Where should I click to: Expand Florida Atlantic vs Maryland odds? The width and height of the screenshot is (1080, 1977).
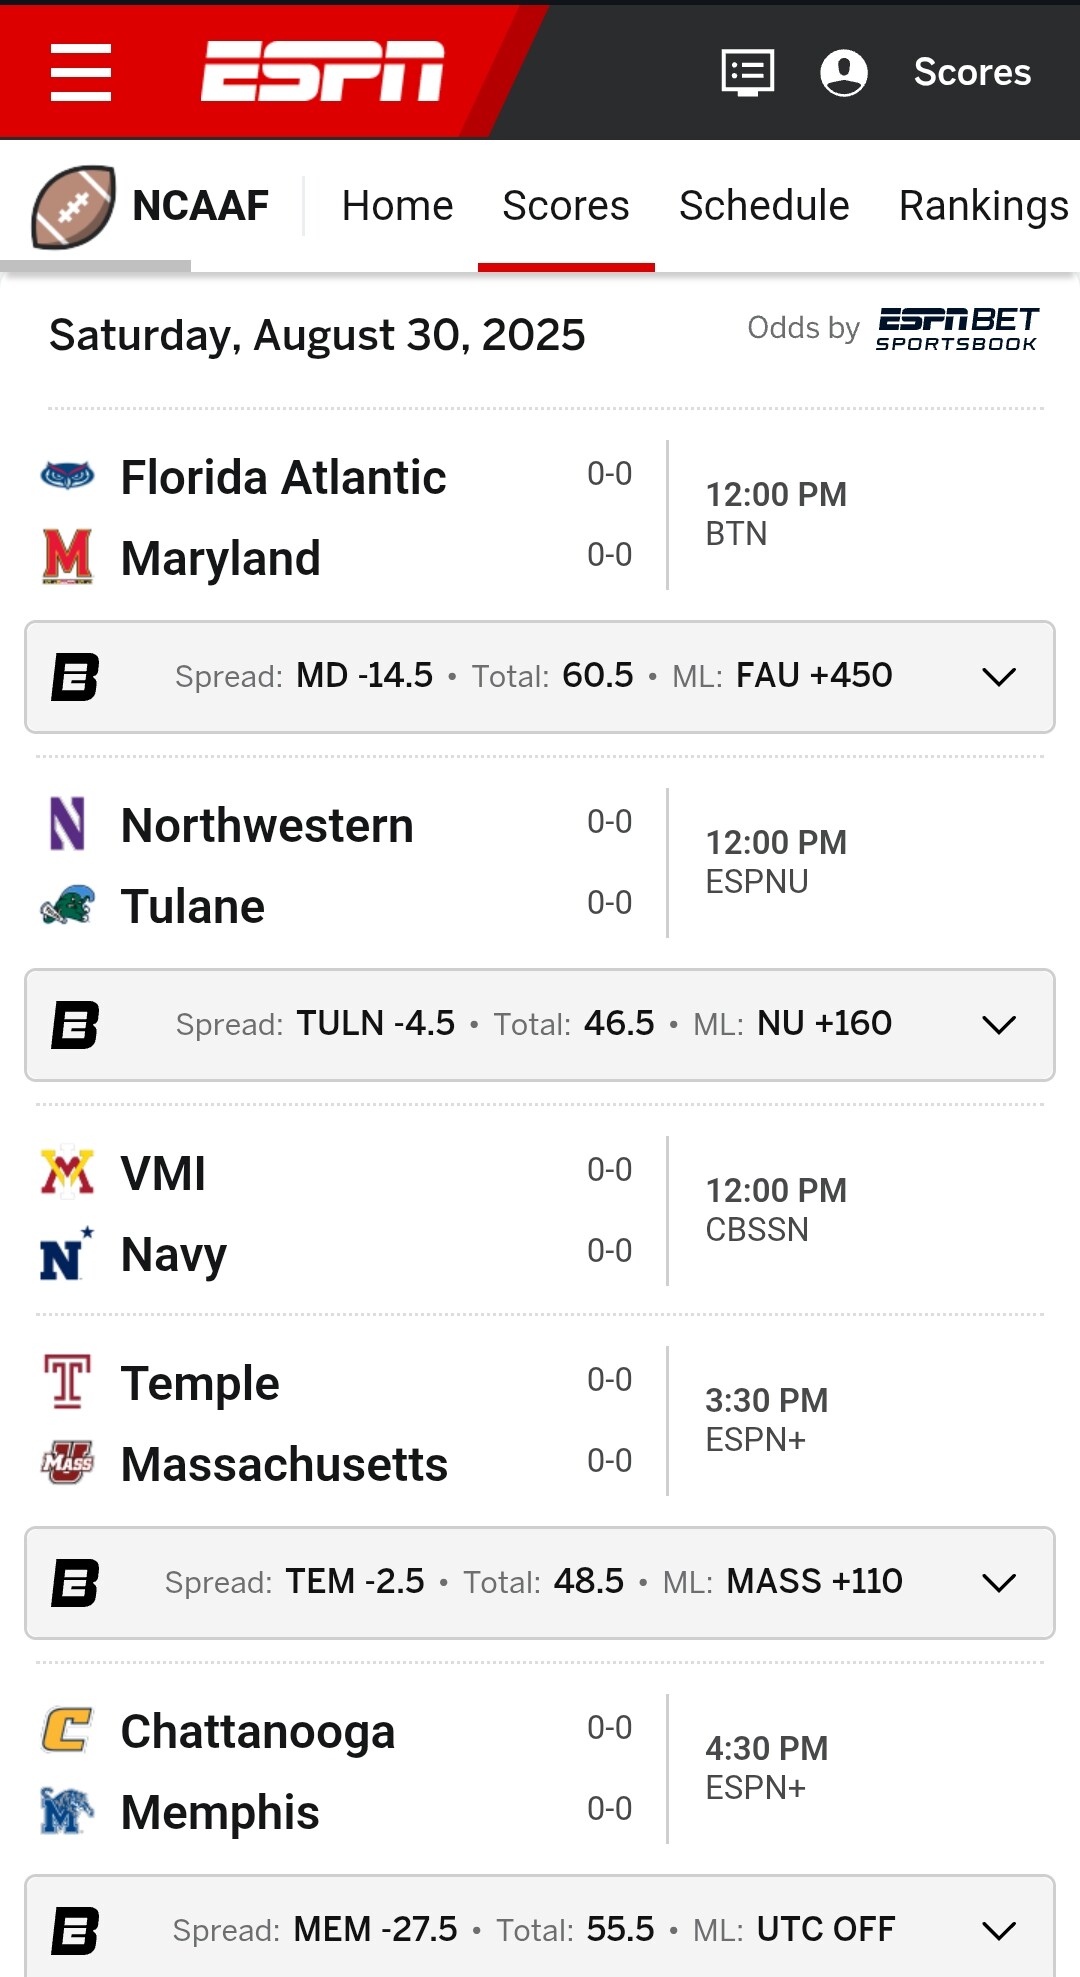pyautogui.click(x=998, y=677)
